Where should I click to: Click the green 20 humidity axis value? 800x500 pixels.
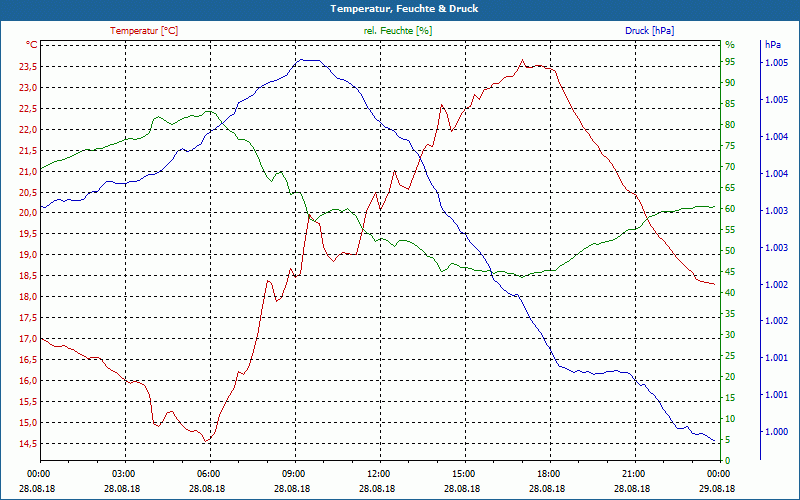[730, 377]
